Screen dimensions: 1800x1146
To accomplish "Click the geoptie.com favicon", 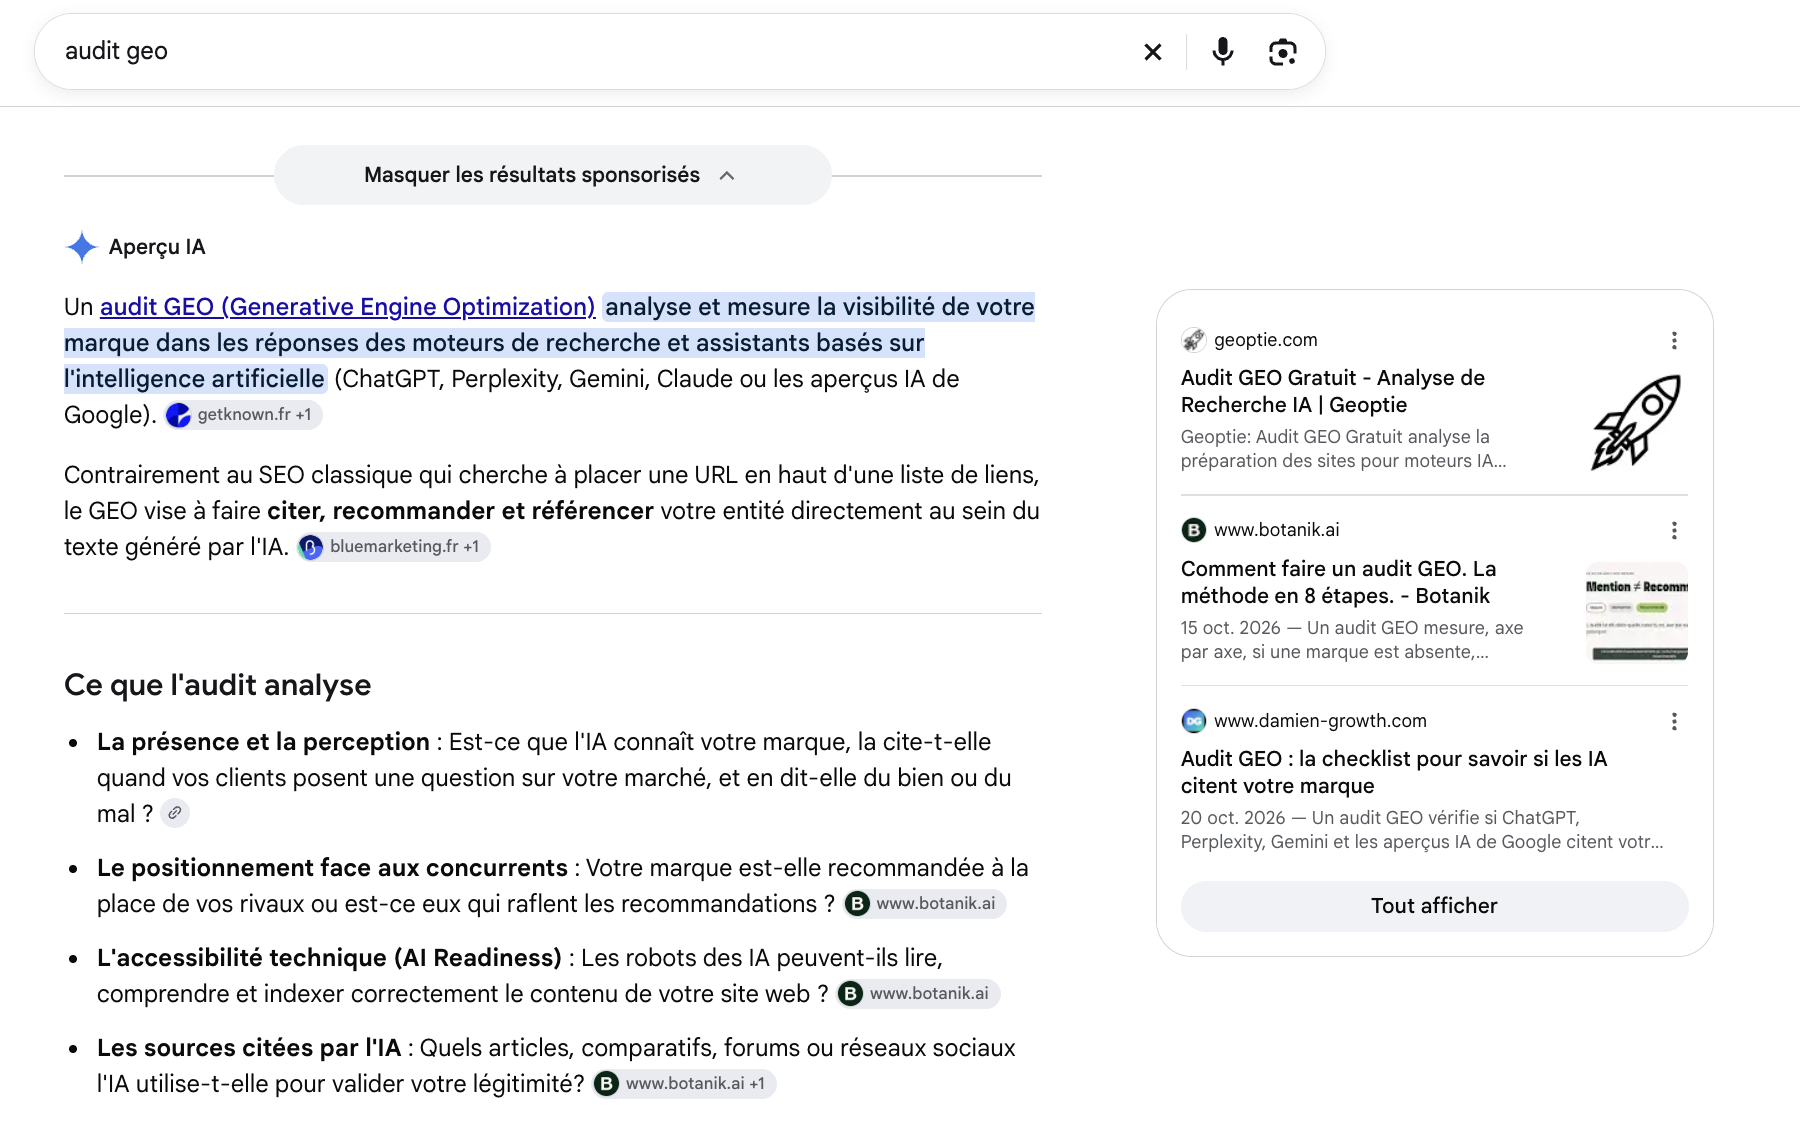I will 1193,340.
